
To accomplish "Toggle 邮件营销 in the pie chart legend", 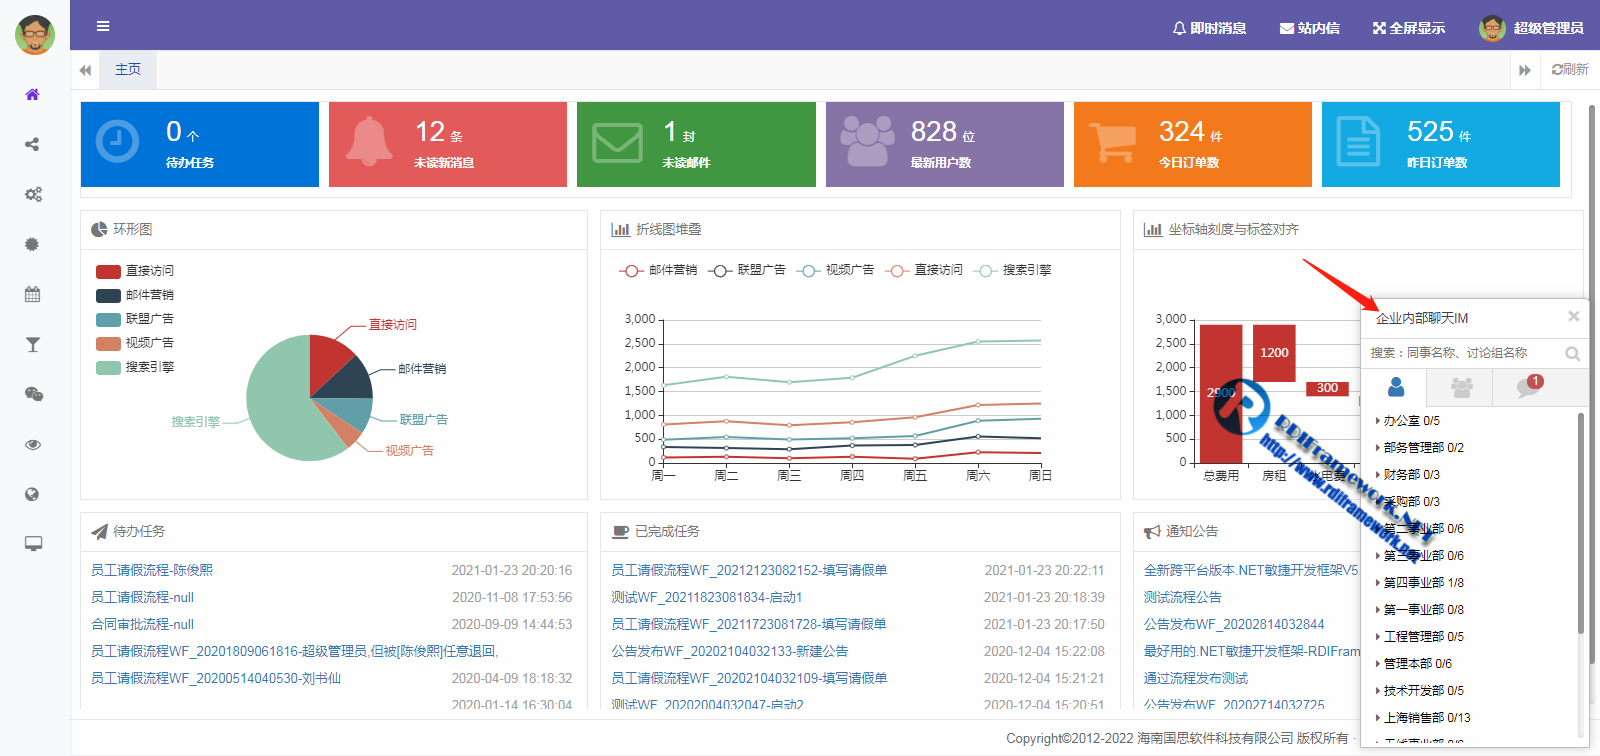I will tap(135, 295).
